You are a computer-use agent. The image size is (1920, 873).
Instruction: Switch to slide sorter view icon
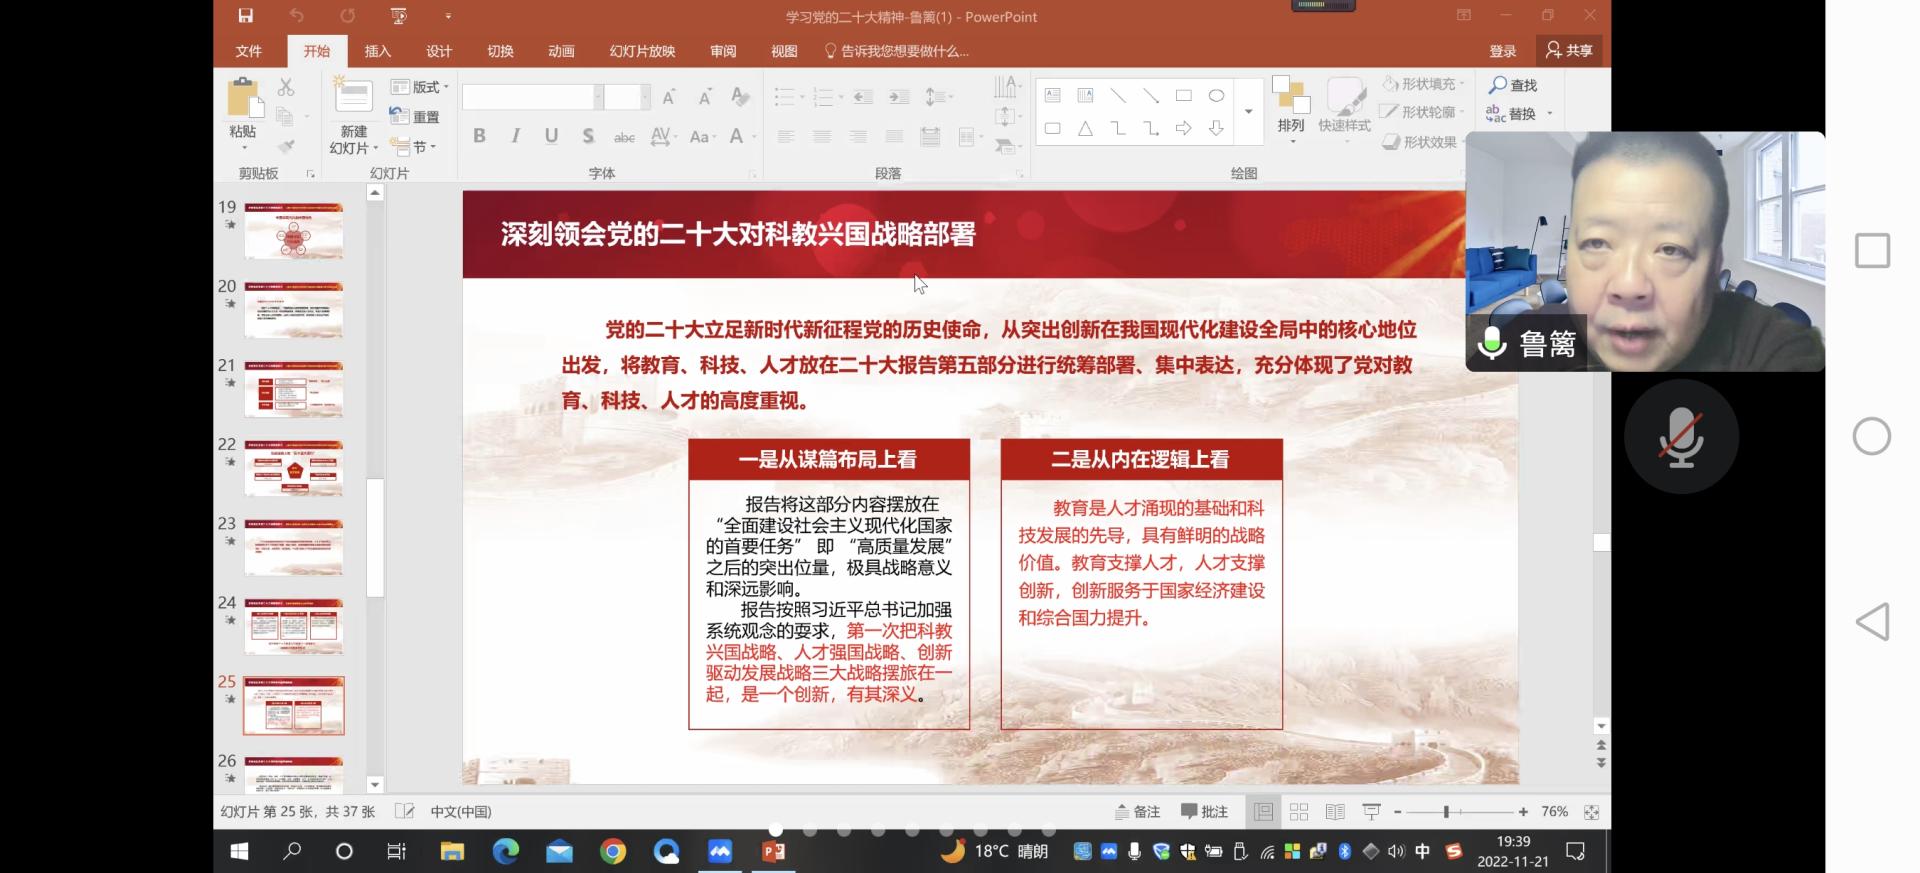click(1299, 812)
